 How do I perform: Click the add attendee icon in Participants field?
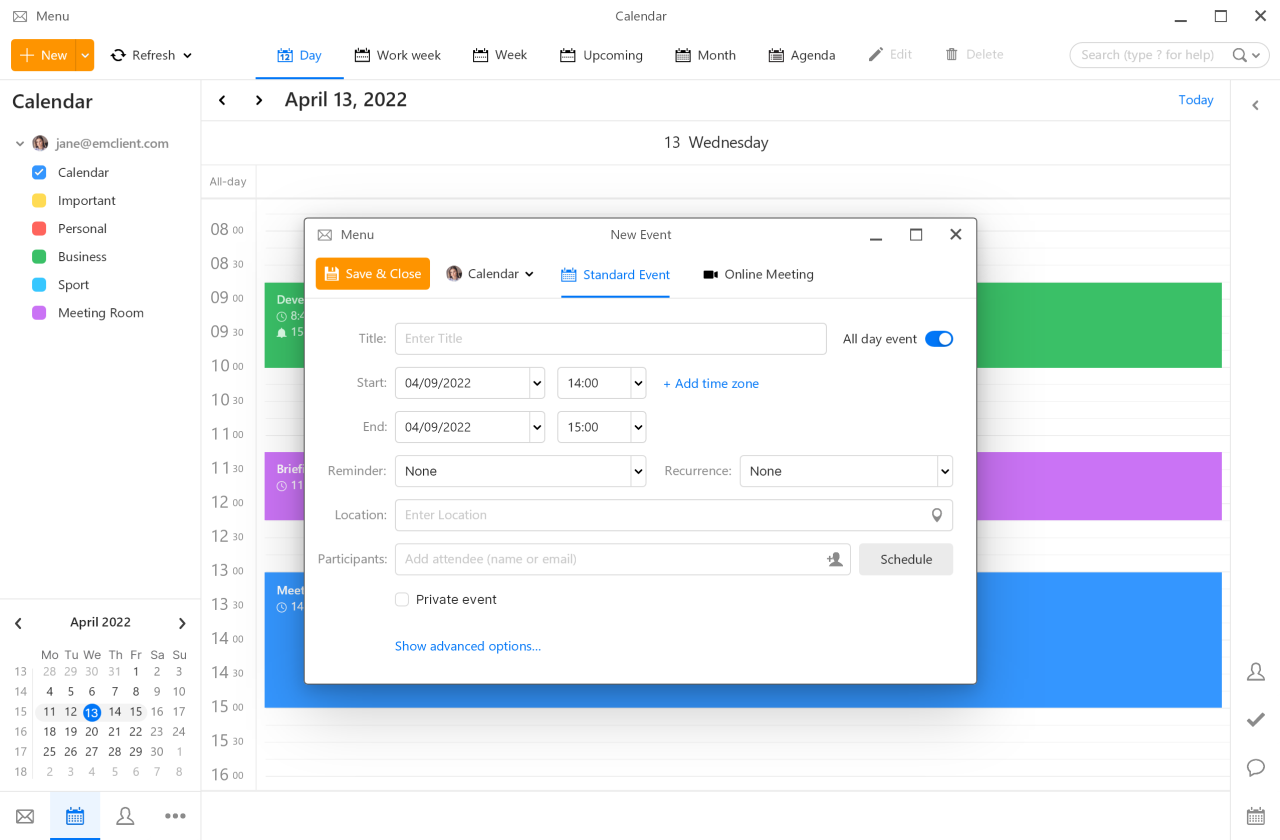click(x=835, y=559)
